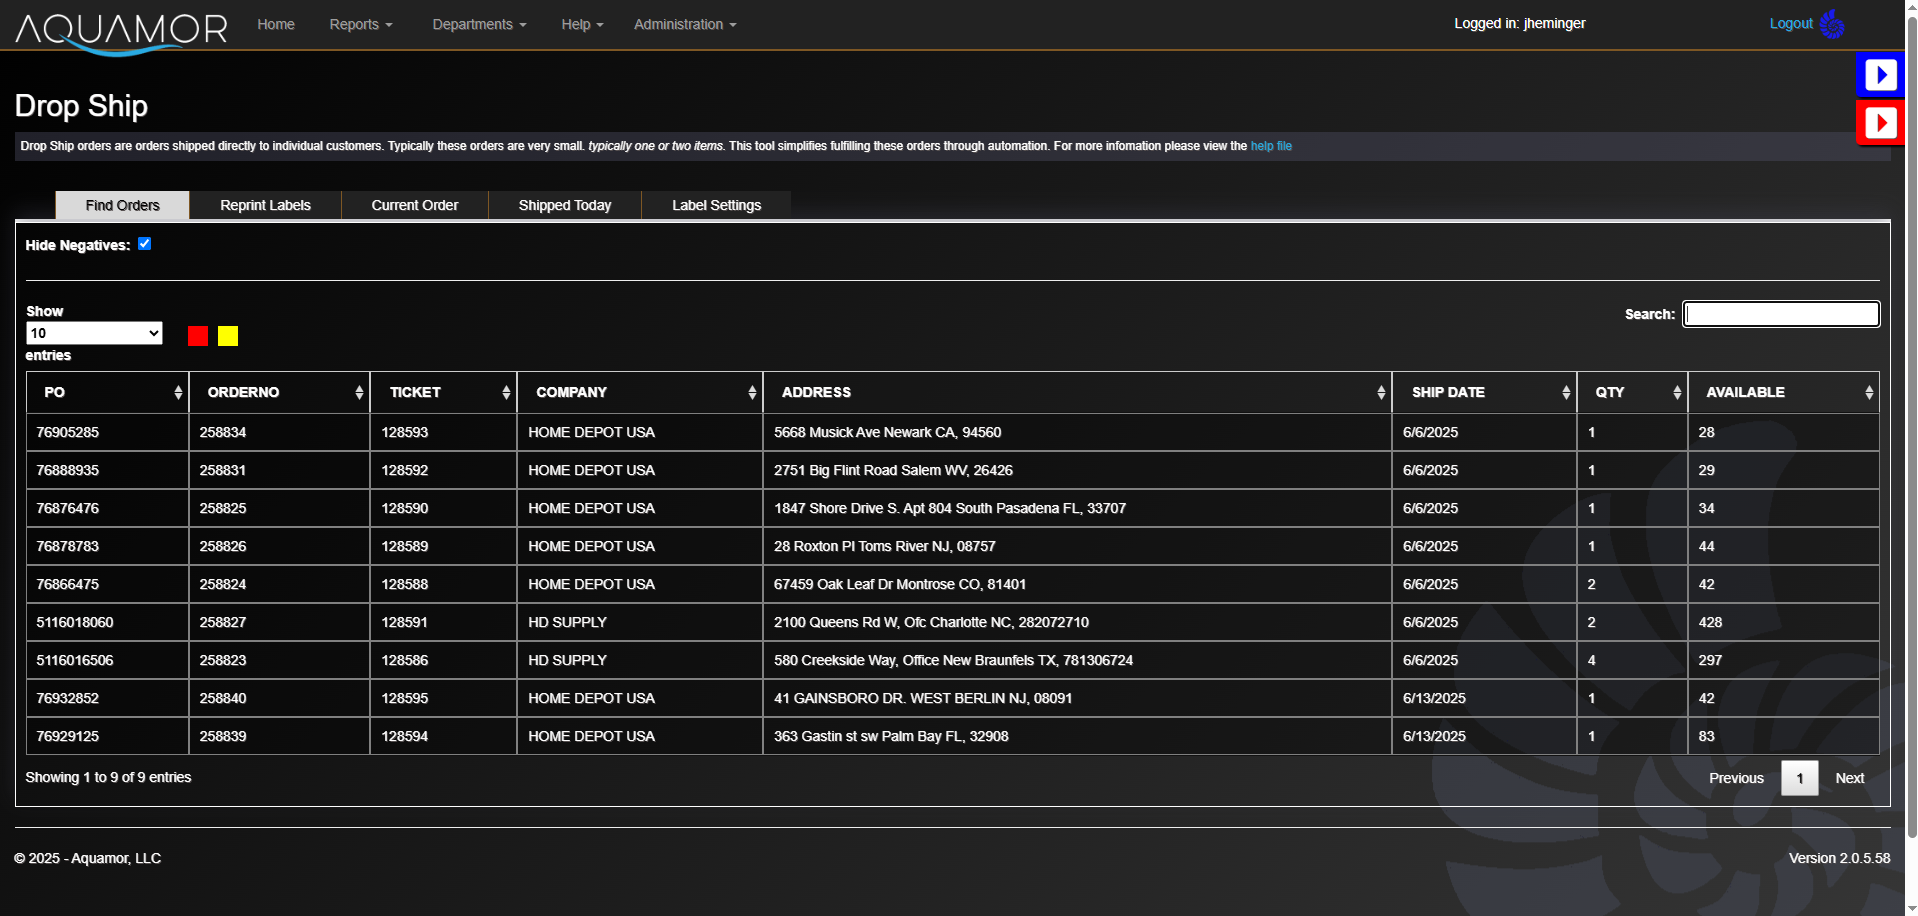
Task: Sort table by ORDERNO column arrows
Action: (359, 393)
